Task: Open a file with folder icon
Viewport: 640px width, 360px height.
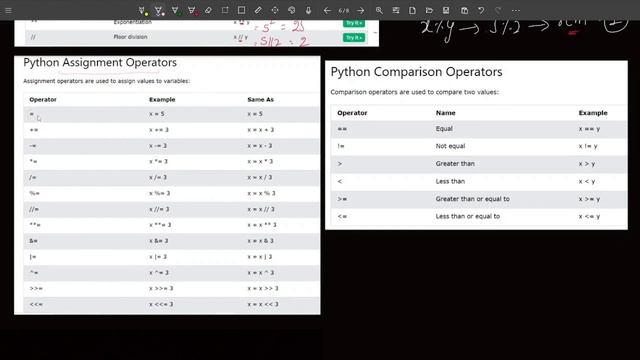Action: point(429,10)
